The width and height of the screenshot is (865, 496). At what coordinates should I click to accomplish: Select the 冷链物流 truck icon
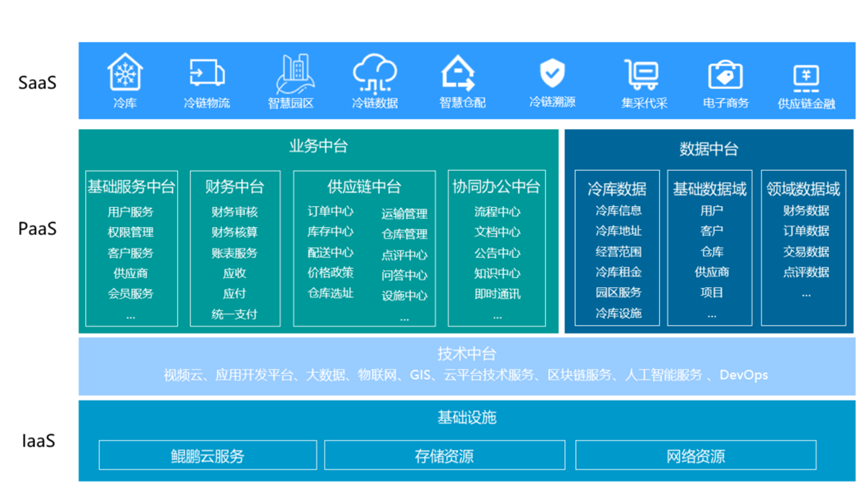coord(207,72)
